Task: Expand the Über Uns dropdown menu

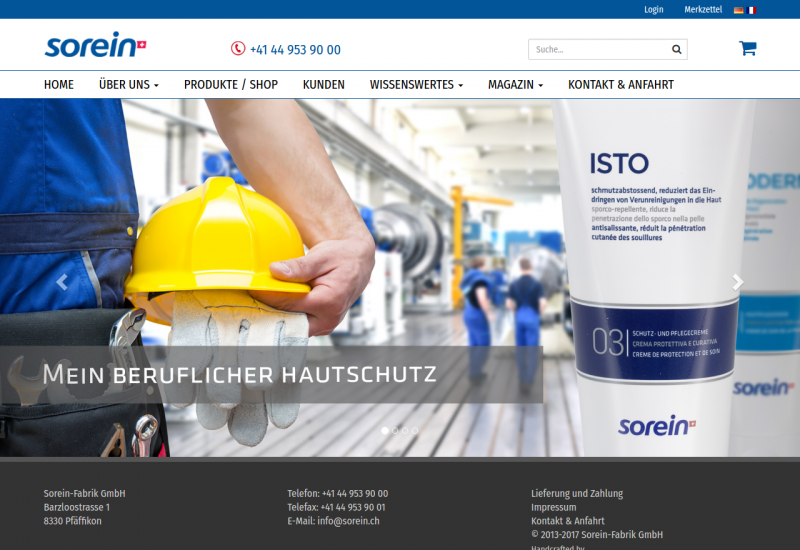Action: click(x=128, y=85)
